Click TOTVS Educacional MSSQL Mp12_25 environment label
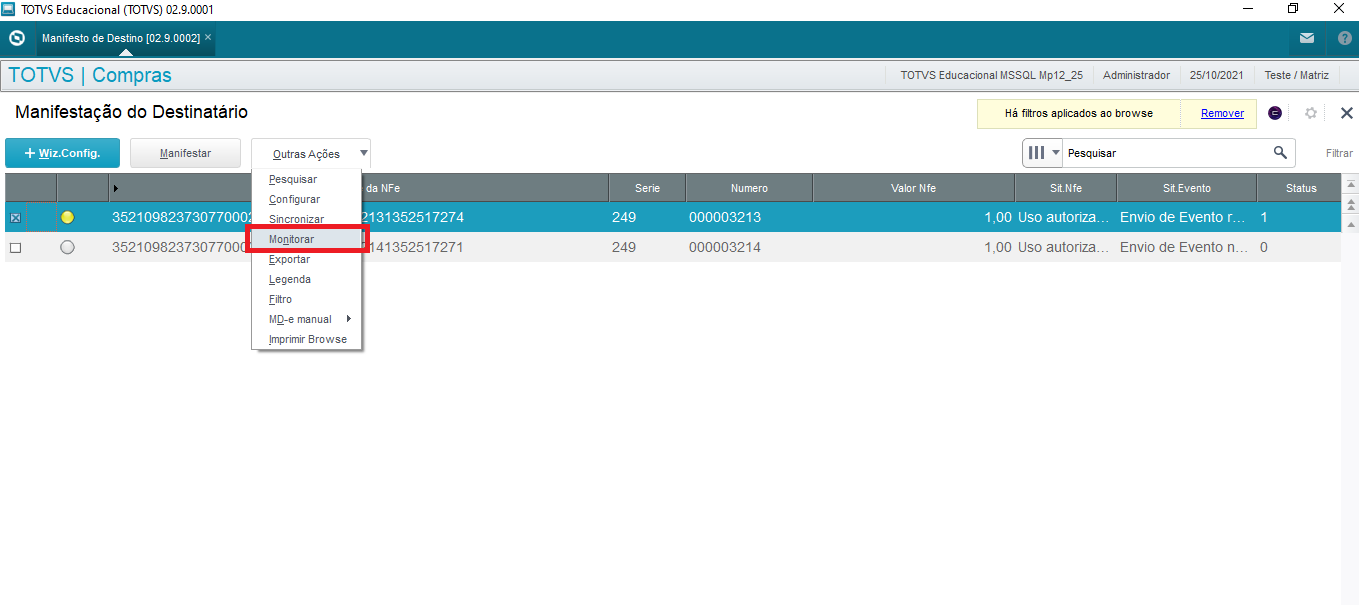The width and height of the screenshot is (1359, 605). [991, 75]
